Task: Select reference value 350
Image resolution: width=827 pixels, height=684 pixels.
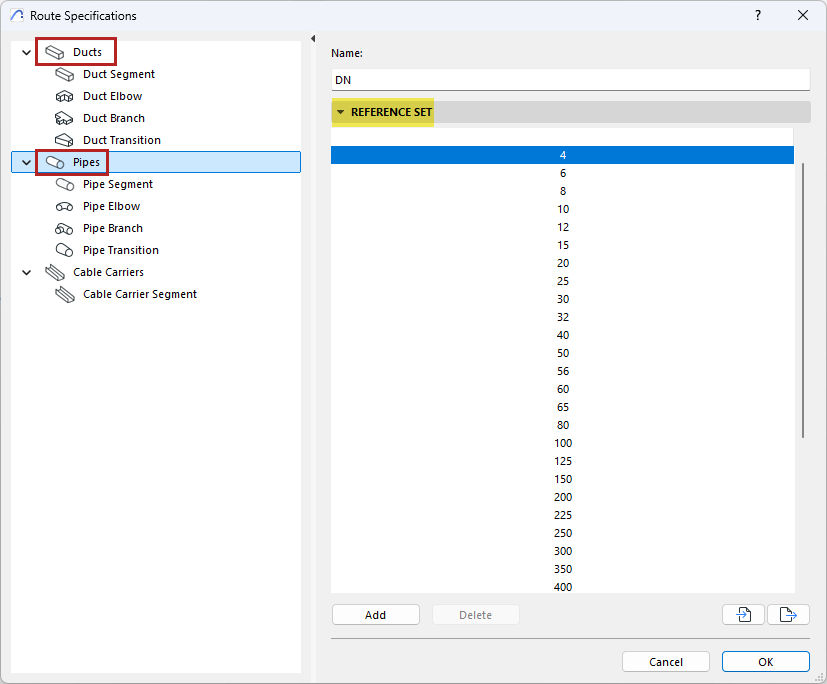Action: tap(562, 569)
